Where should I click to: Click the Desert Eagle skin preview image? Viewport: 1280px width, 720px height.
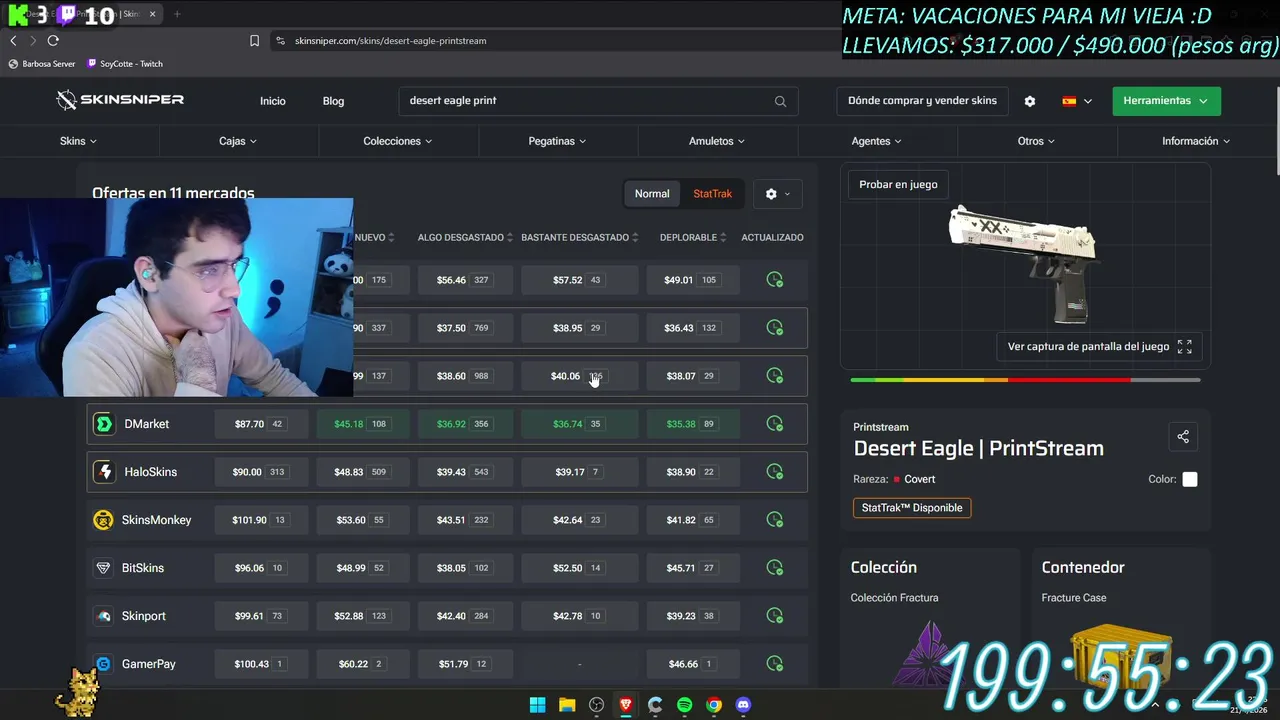click(1022, 262)
